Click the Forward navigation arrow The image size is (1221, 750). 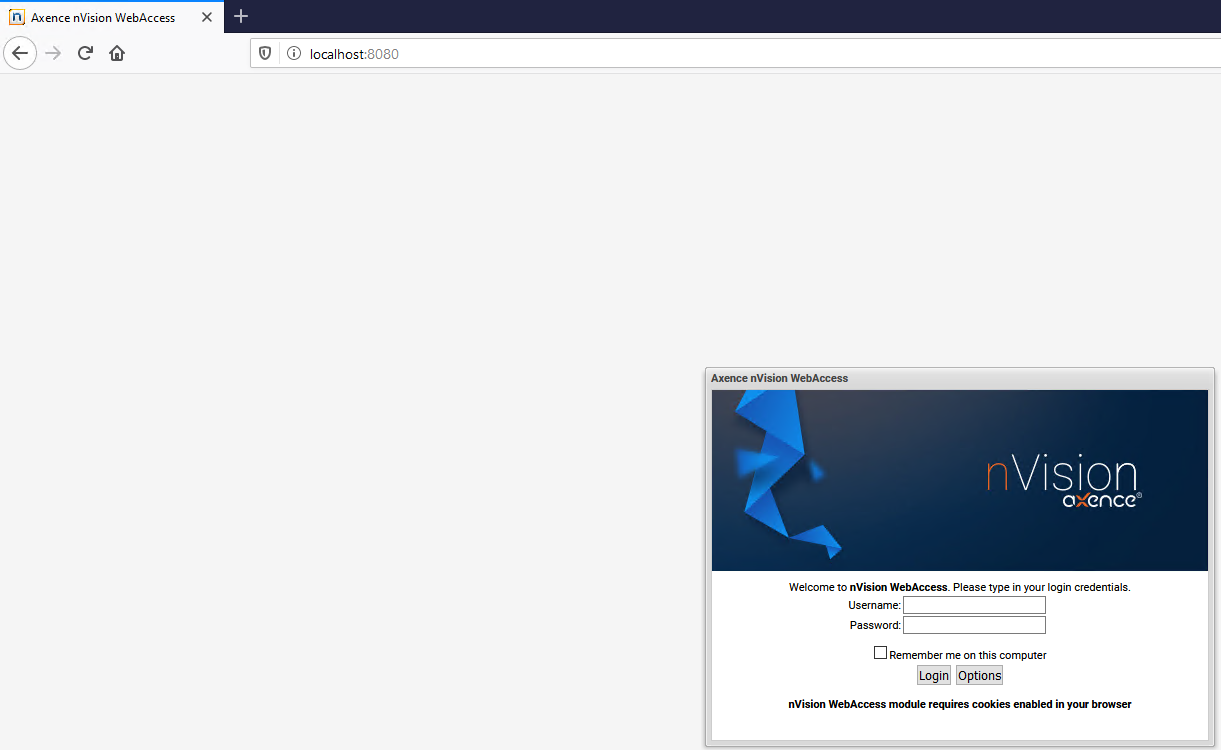pos(54,53)
